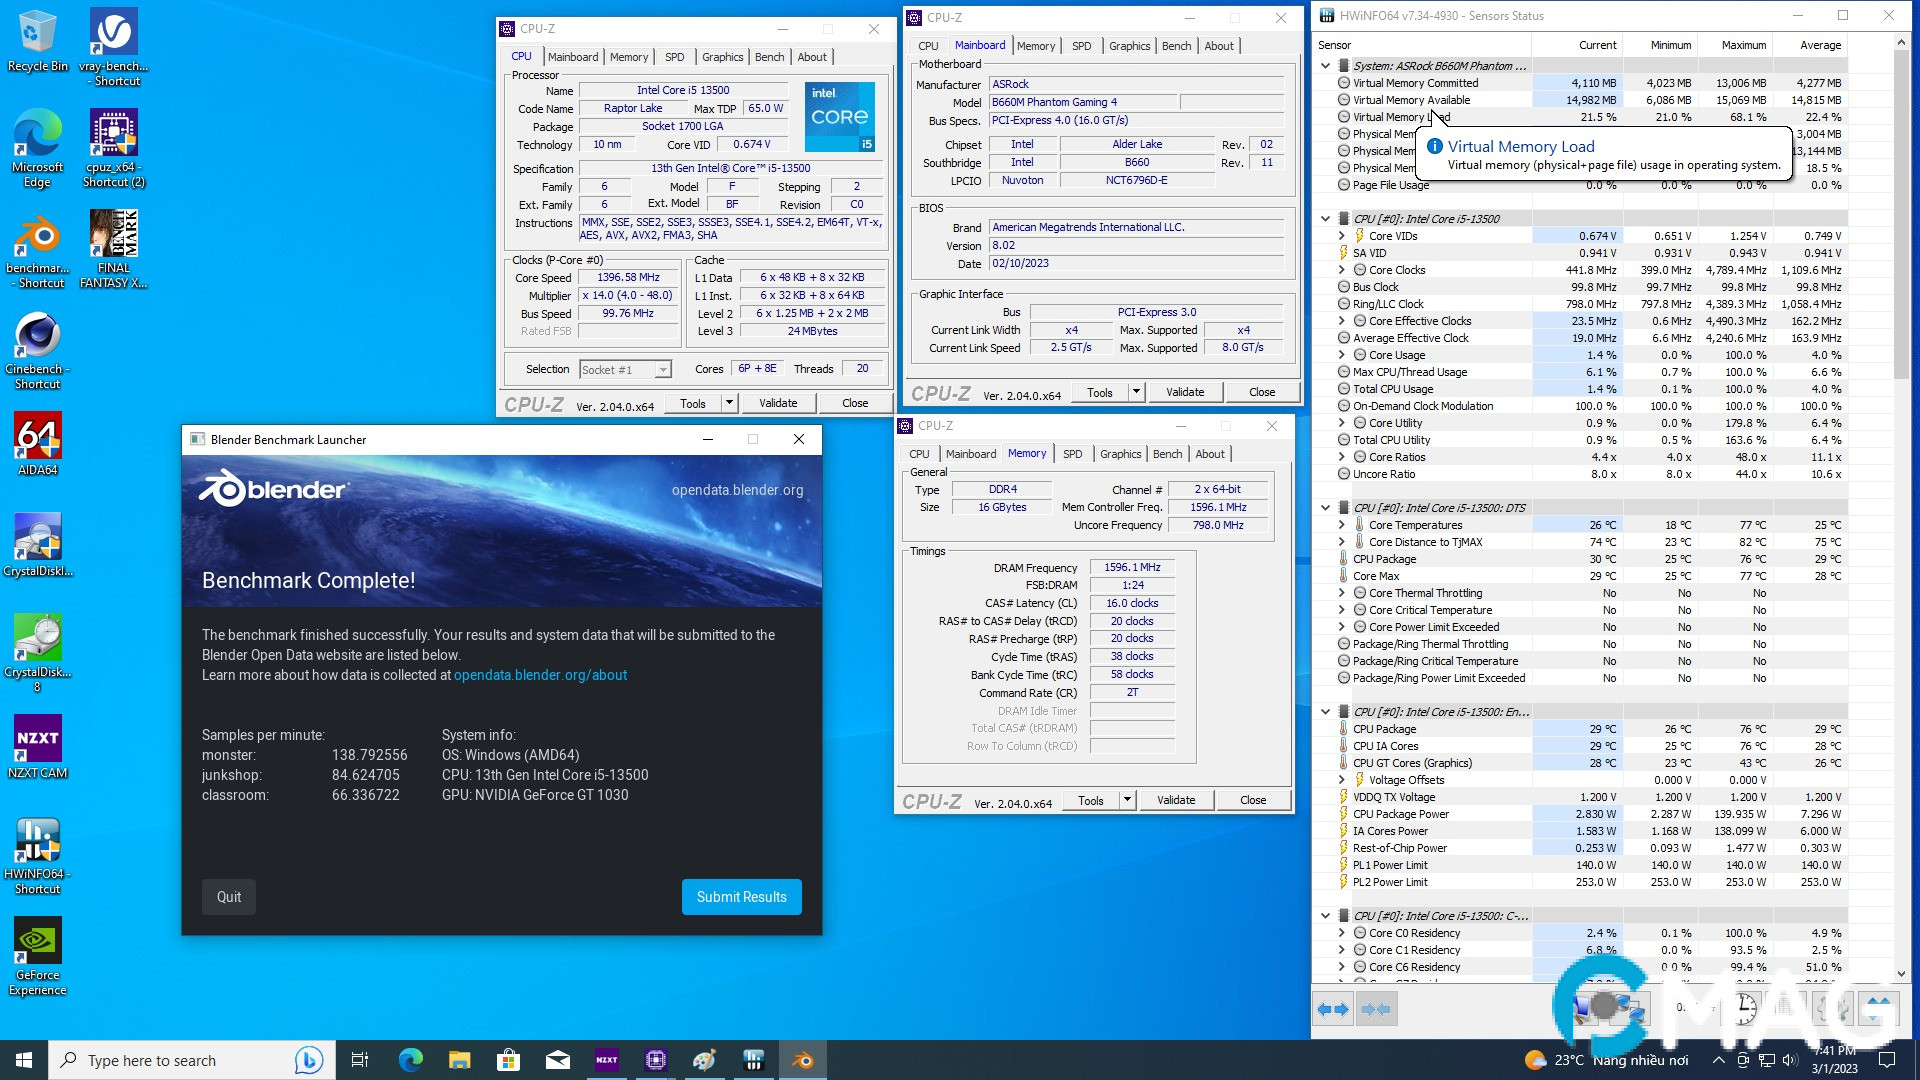The width and height of the screenshot is (1920, 1080).
Task: Collapse the 'System: ASRock B660M Phantom' sensor group
Action: tap(1326, 65)
